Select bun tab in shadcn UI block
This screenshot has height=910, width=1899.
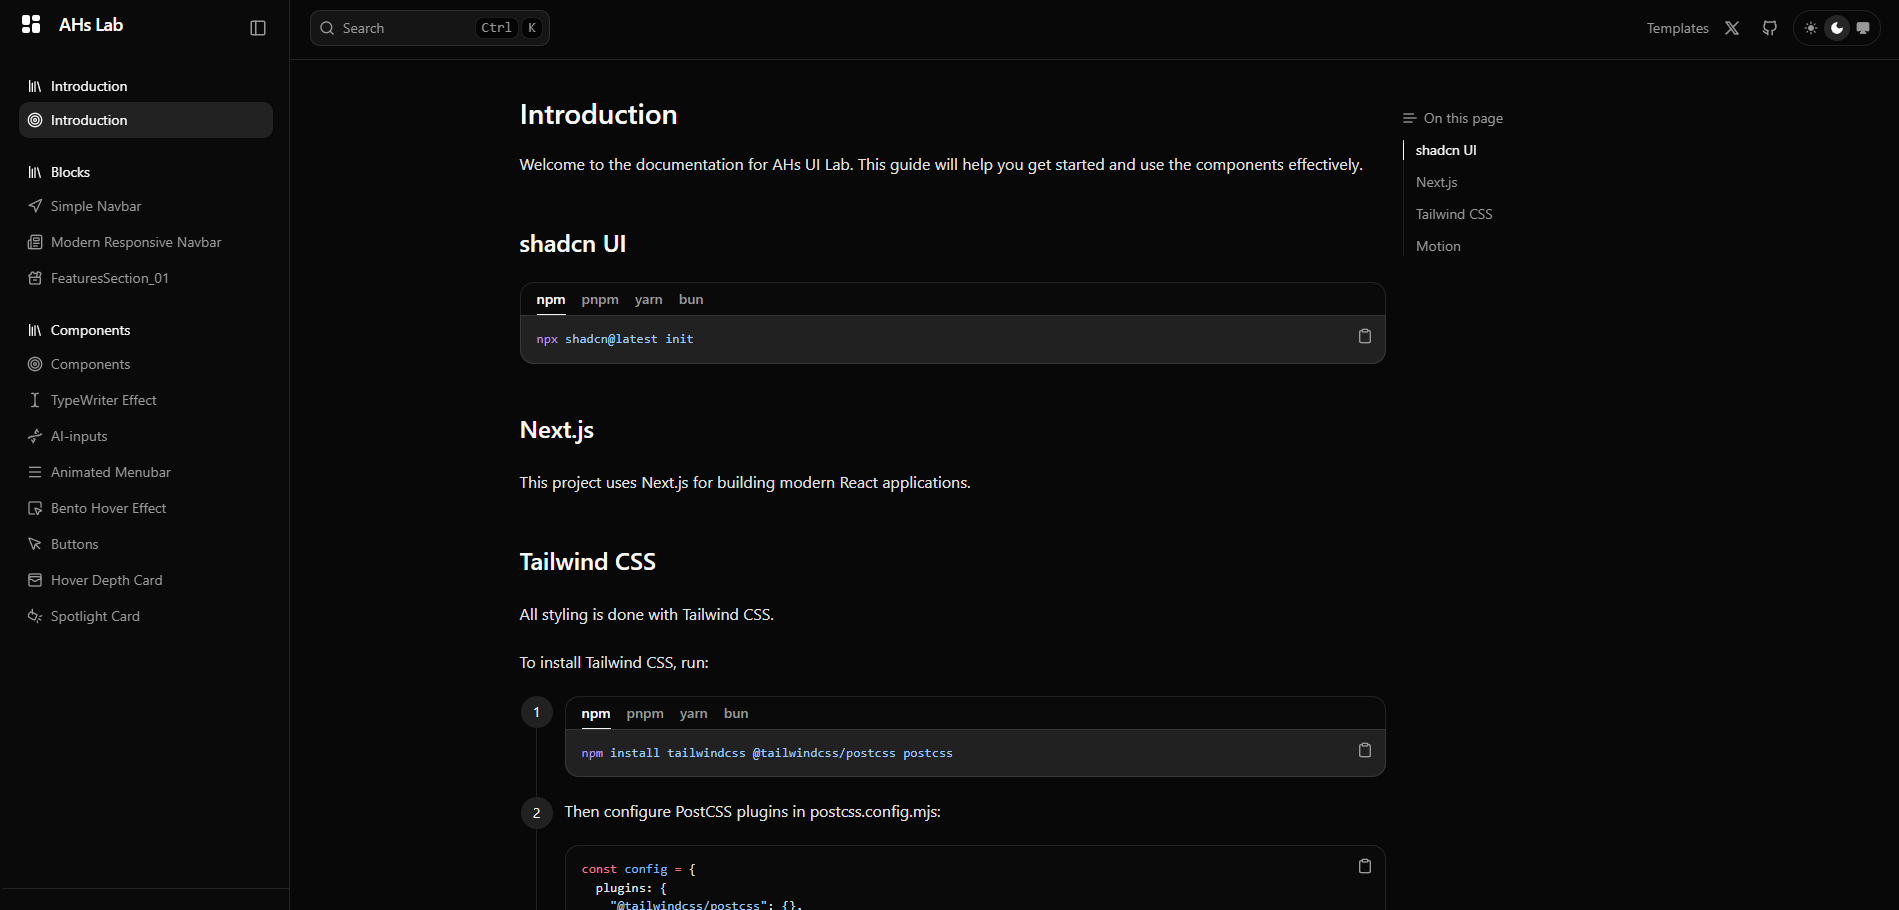(x=691, y=300)
